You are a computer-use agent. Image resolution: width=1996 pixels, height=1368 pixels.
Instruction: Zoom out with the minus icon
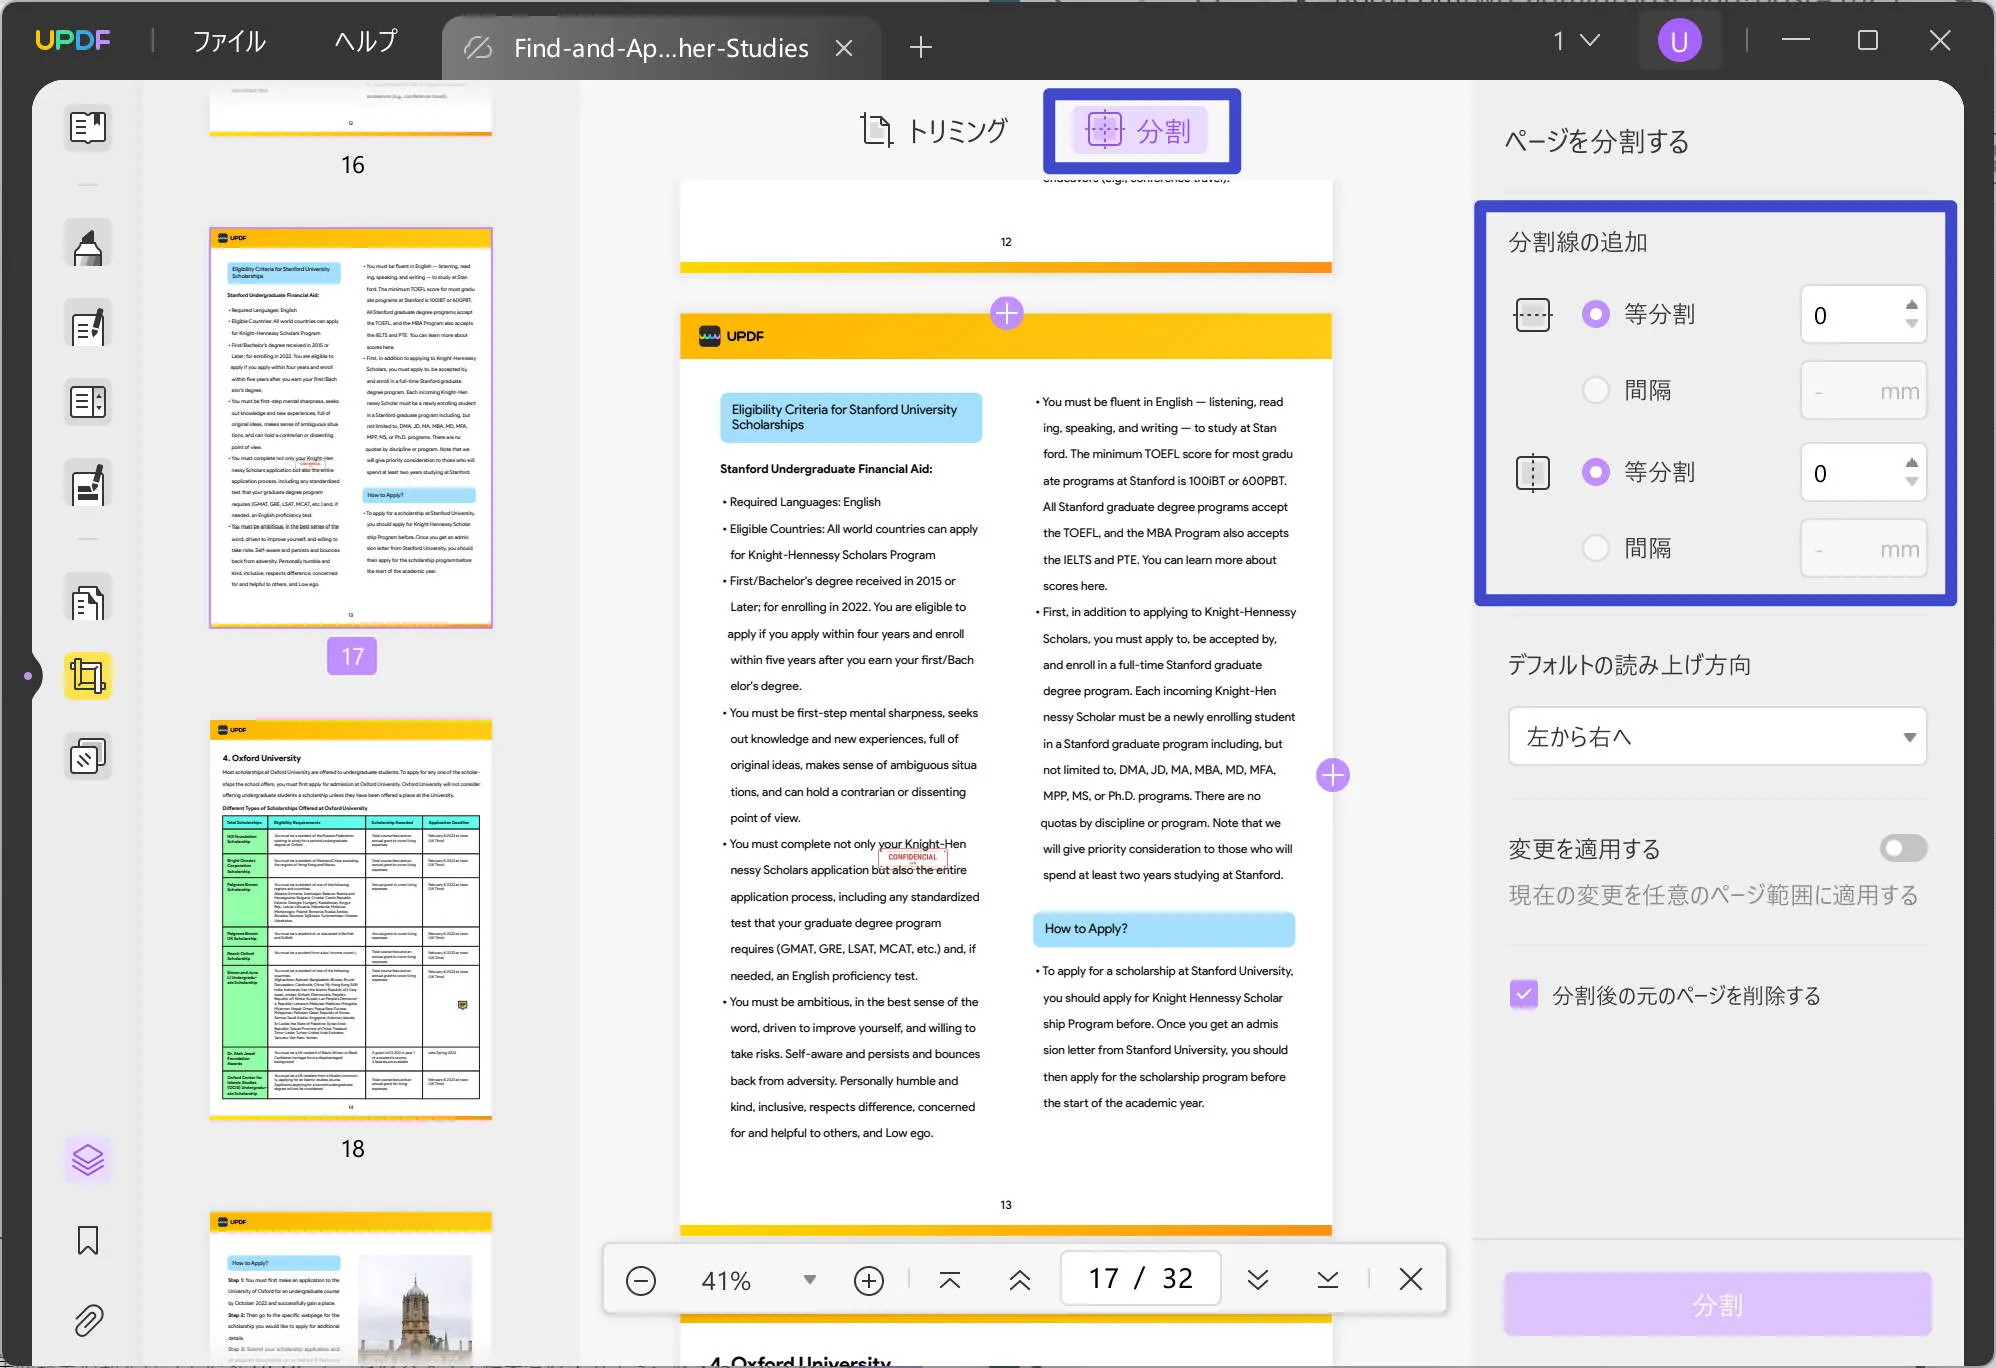coord(641,1280)
